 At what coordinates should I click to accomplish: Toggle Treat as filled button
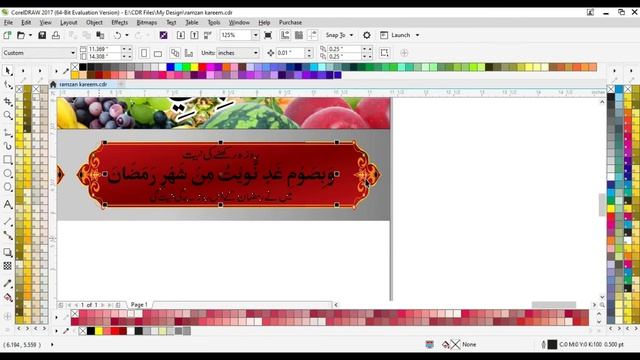tap(384, 53)
